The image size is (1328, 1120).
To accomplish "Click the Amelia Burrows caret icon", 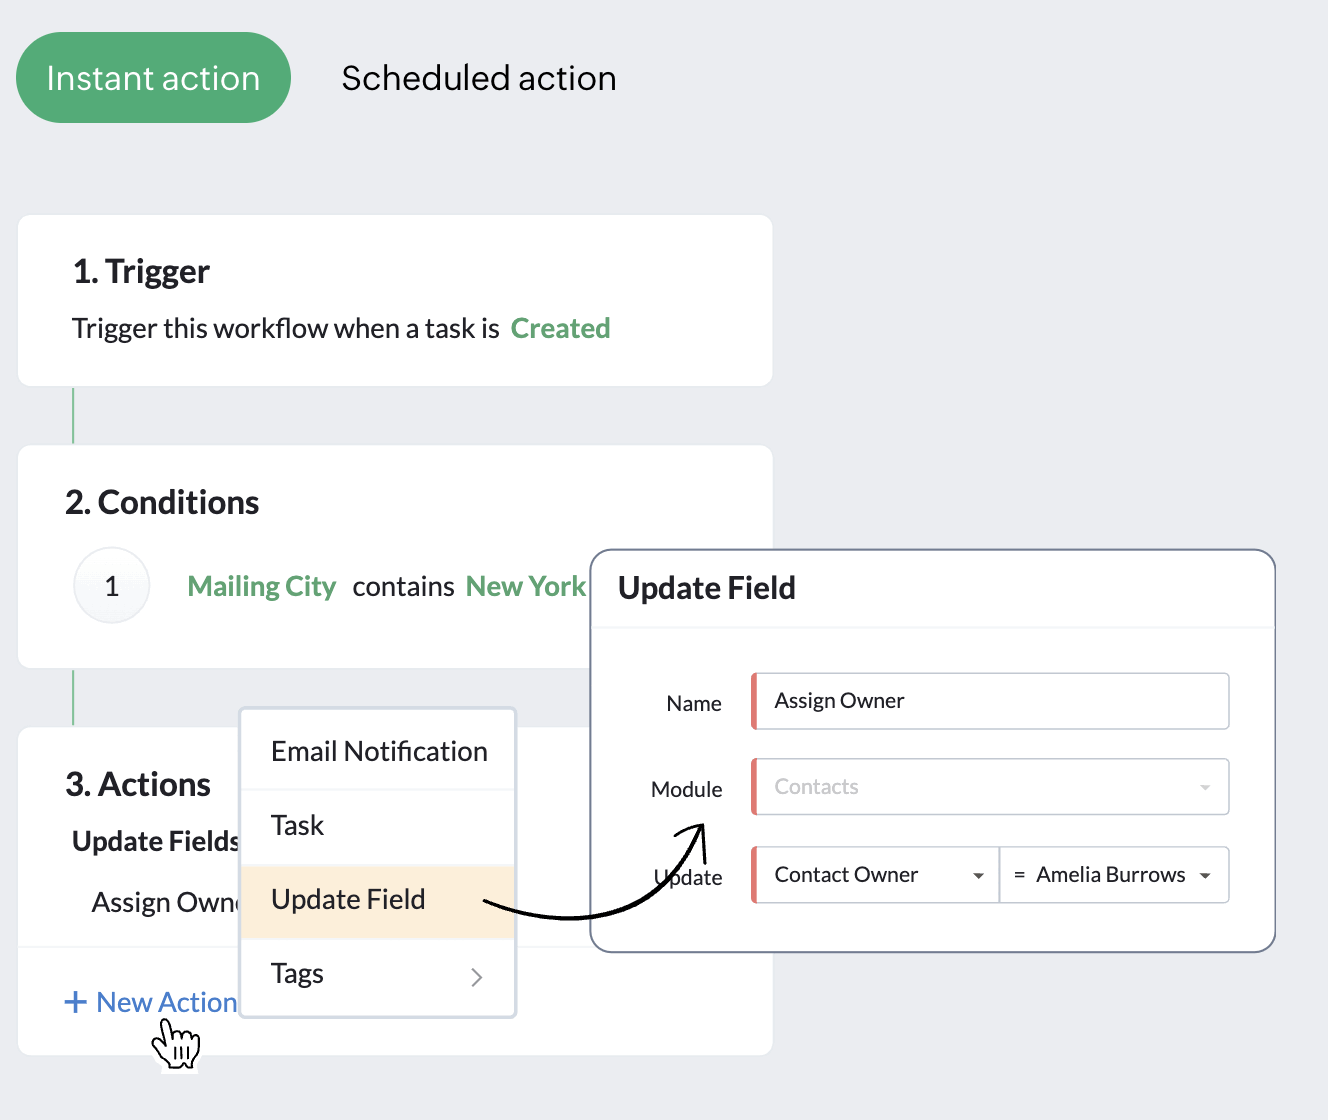I will [1205, 875].
